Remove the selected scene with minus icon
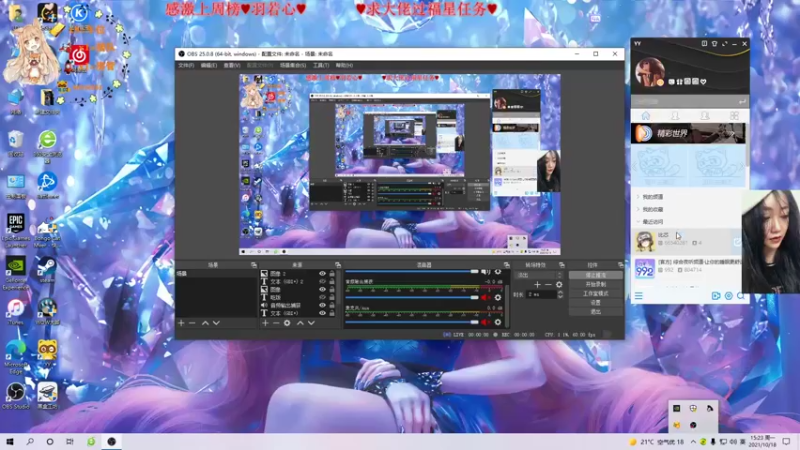The image size is (800, 450). tap(192, 323)
